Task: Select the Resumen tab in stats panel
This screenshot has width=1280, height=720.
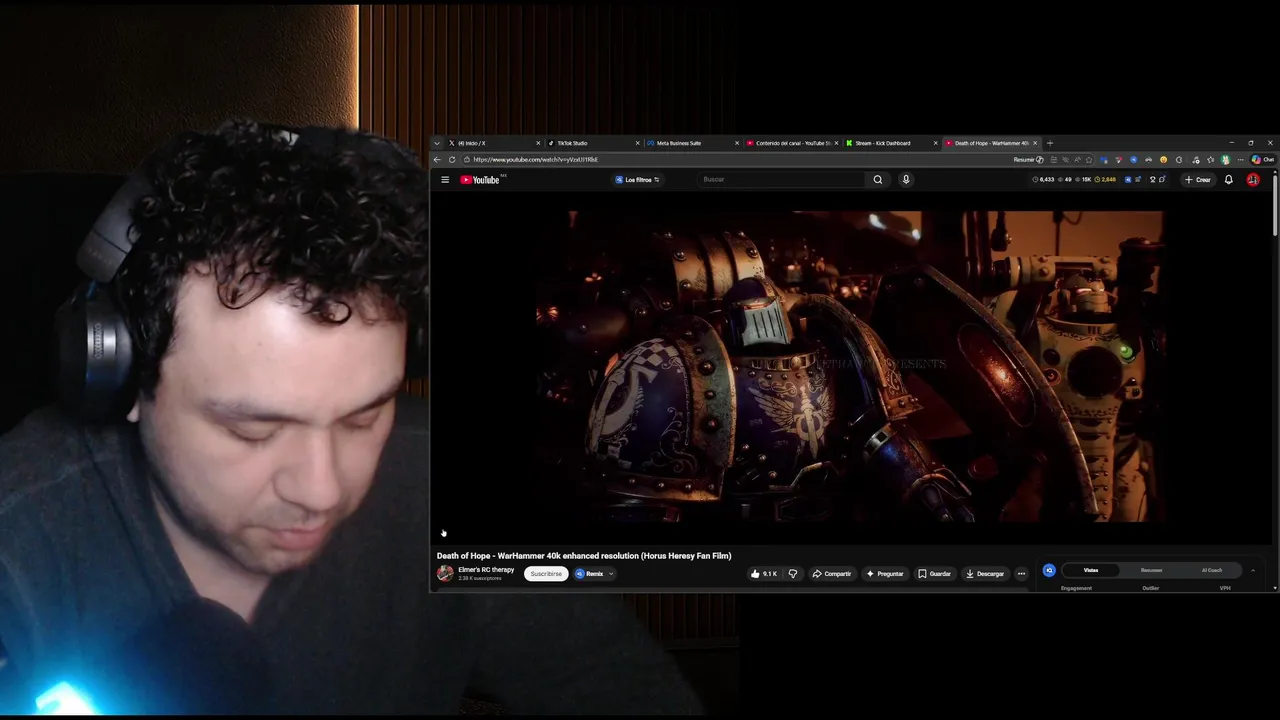Action: (x=1151, y=570)
